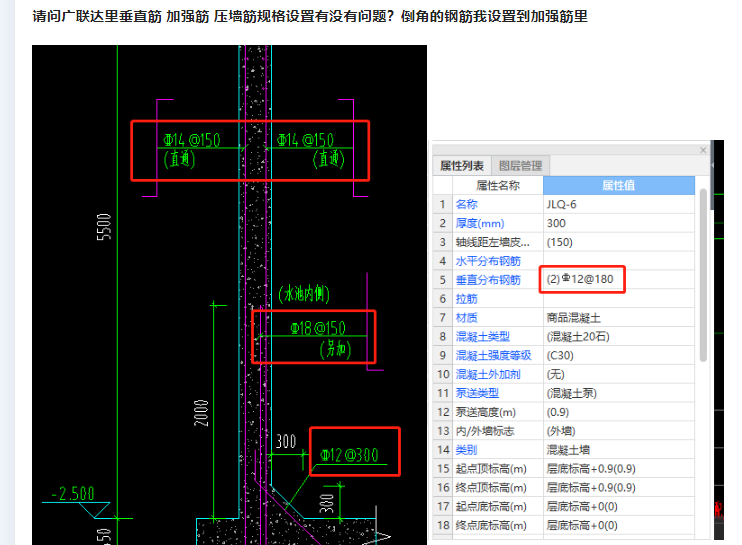Click the property list vertical scrollbar

(x=703, y=274)
